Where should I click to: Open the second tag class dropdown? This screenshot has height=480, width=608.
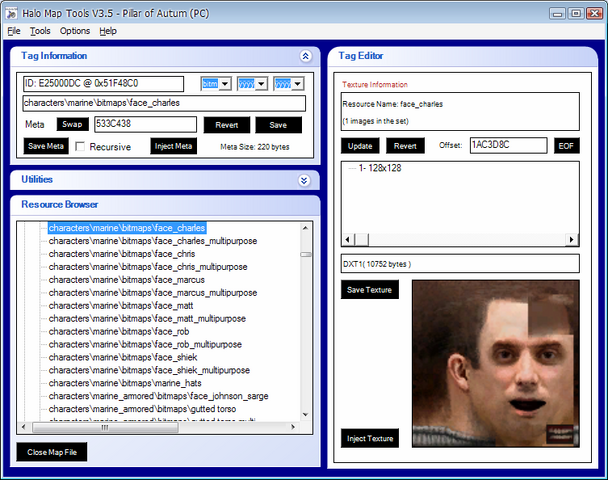point(262,83)
